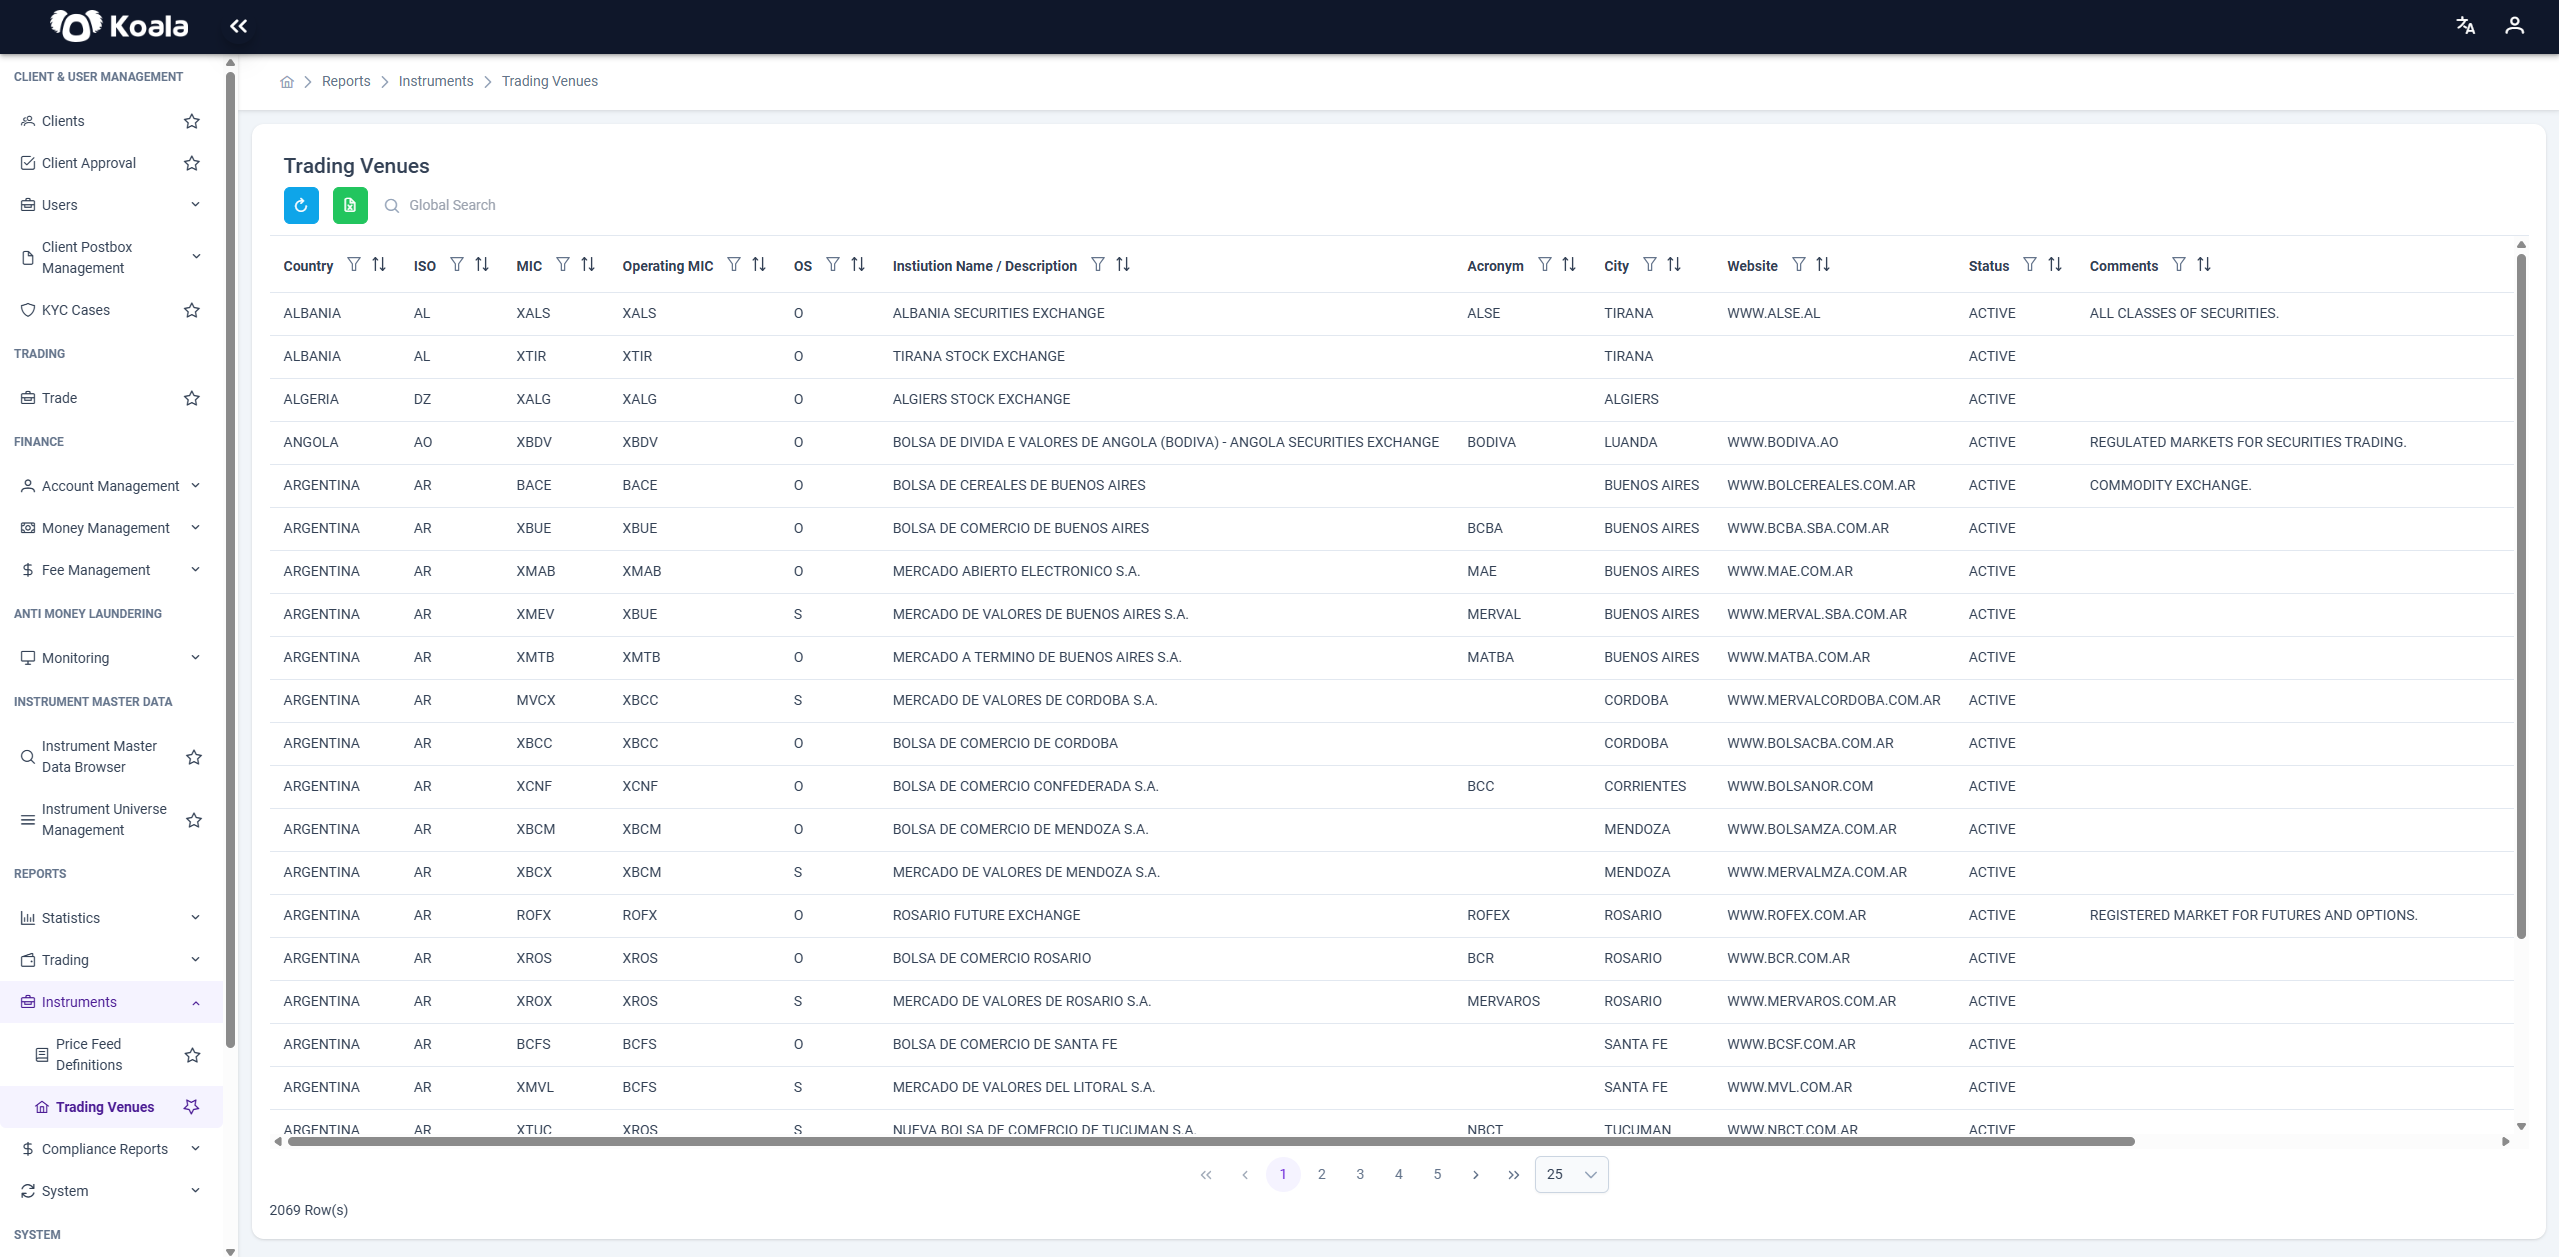Click the horizontal table scrollbar
The width and height of the screenshot is (2559, 1257).
[x=1211, y=1141]
